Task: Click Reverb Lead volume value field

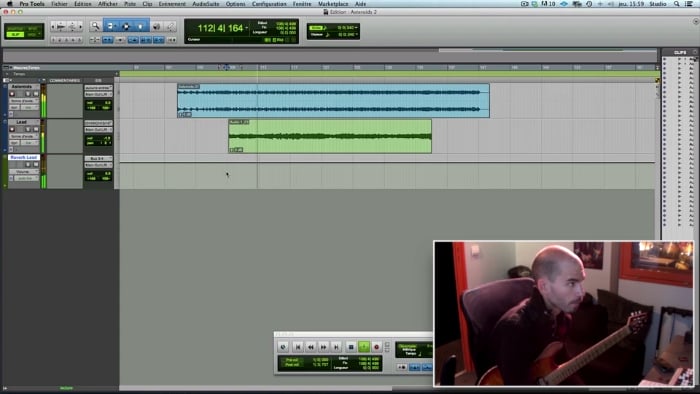Action: pos(99,174)
